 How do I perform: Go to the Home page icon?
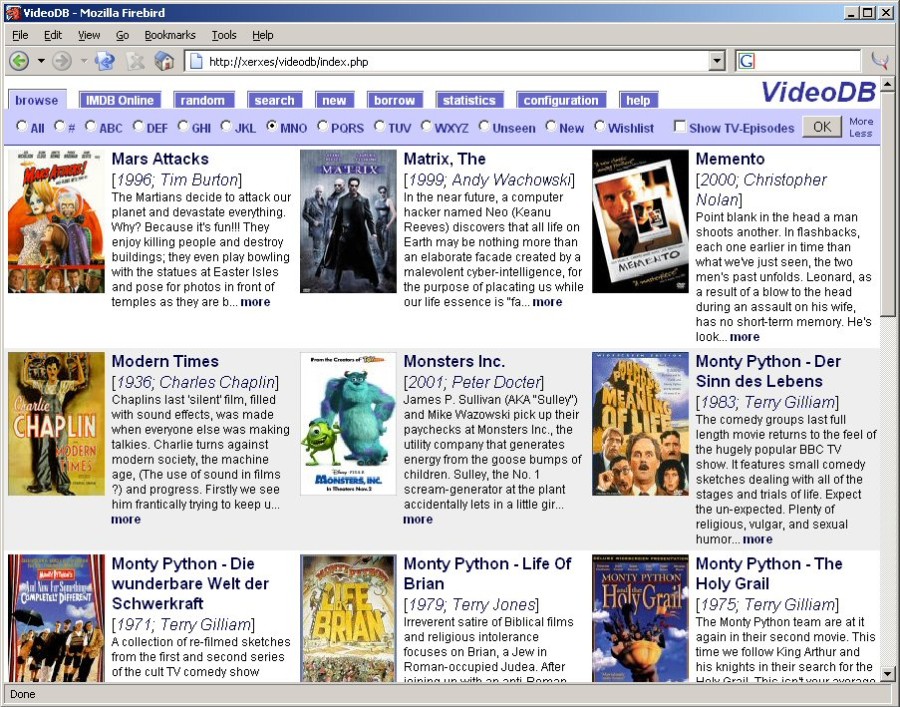coord(164,61)
